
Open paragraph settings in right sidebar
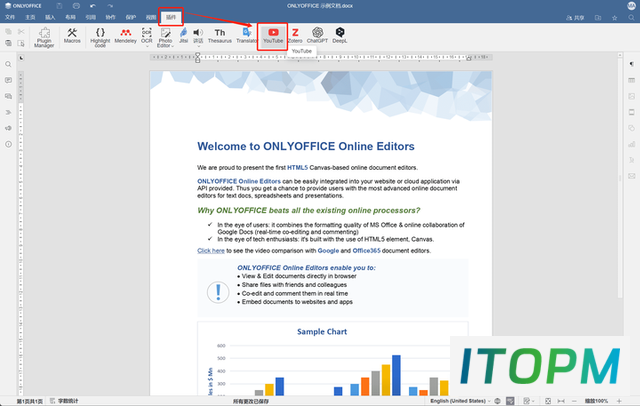pyautogui.click(x=631, y=64)
